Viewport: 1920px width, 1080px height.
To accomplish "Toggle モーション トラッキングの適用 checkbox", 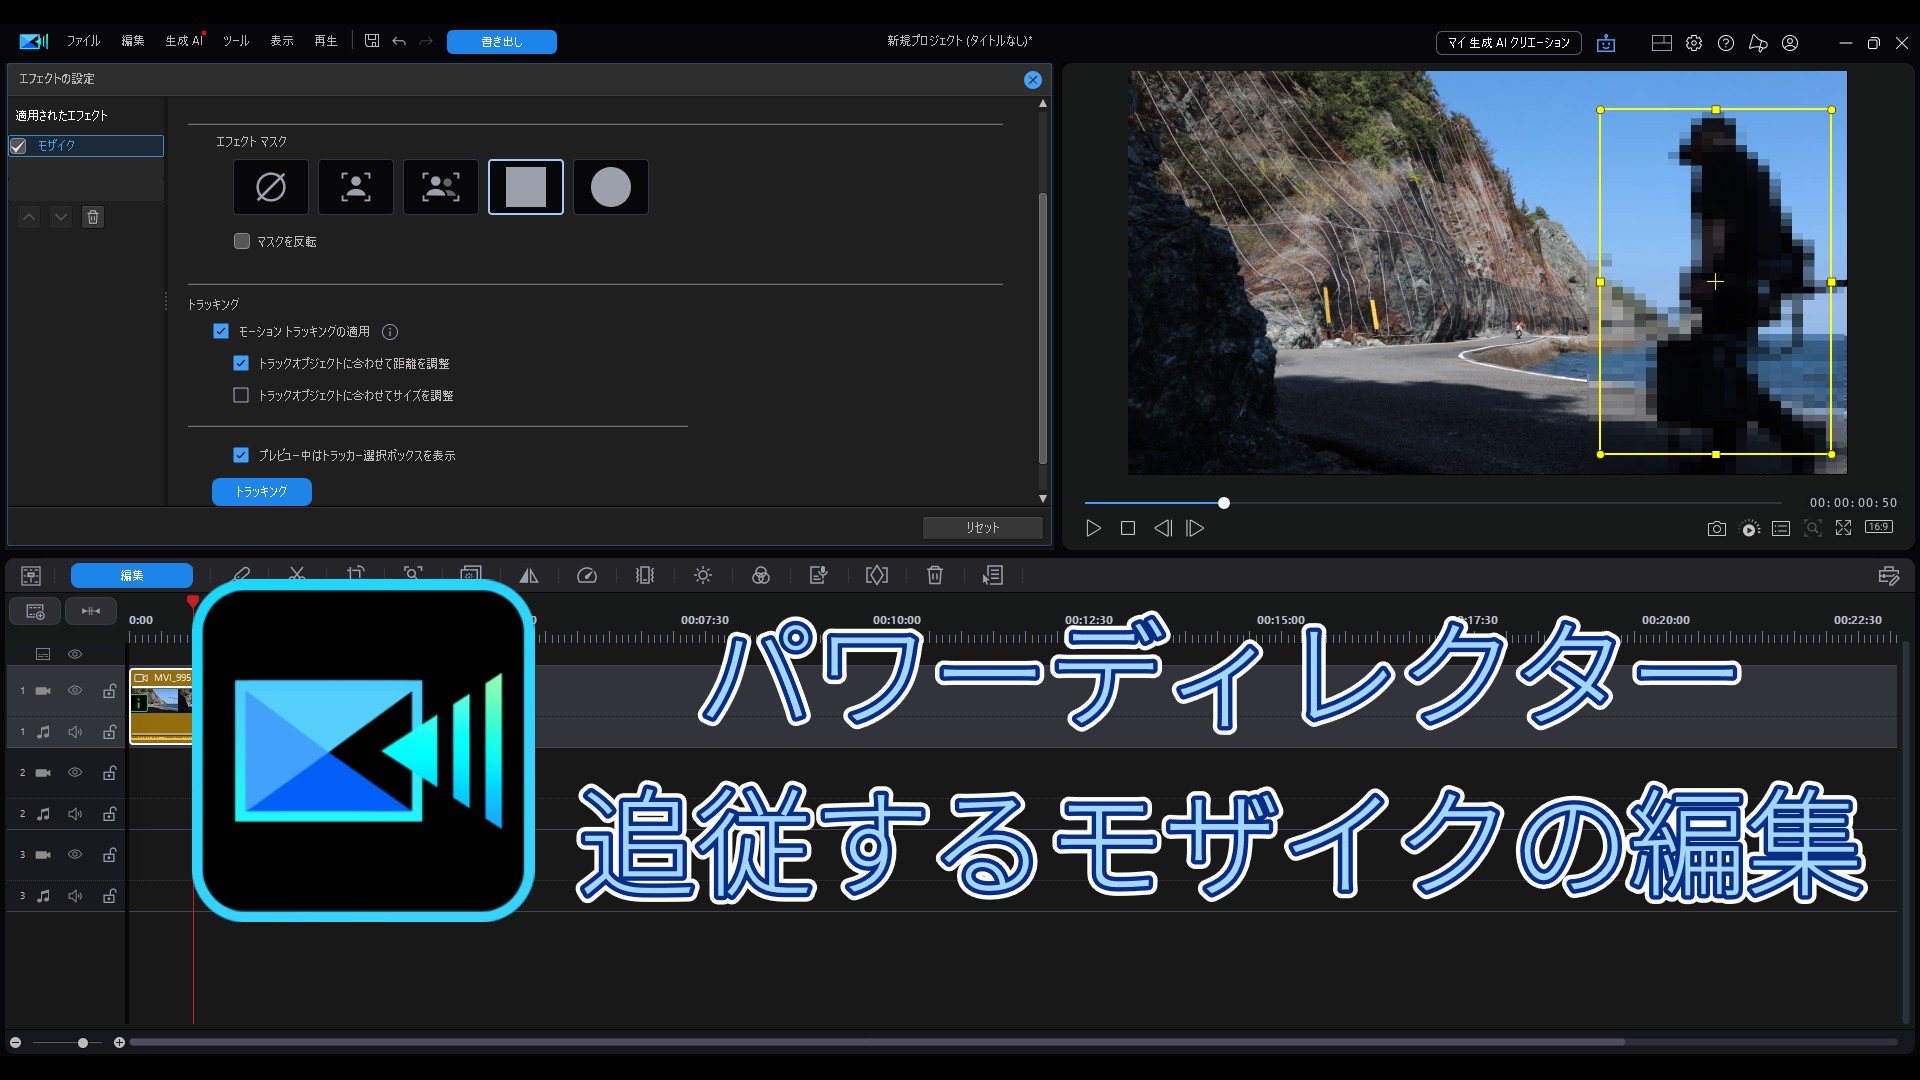I will pyautogui.click(x=221, y=331).
